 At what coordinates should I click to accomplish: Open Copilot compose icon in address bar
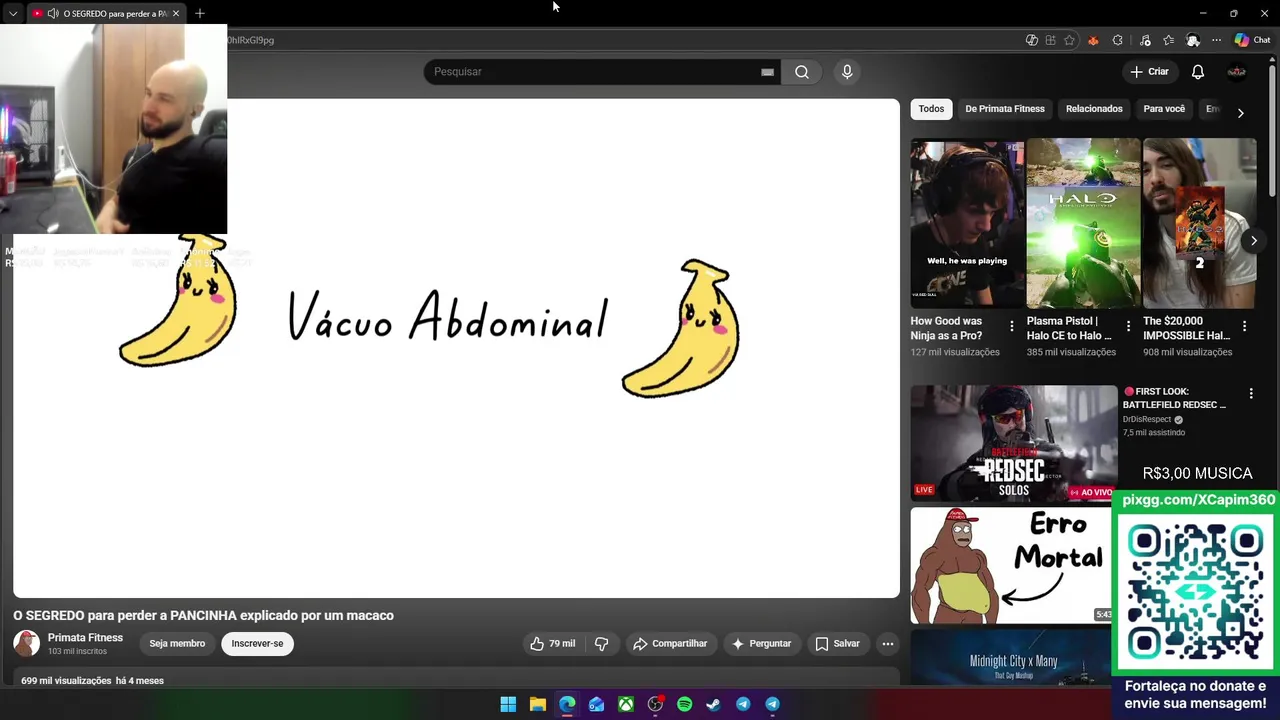pyautogui.click(x=1032, y=40)
